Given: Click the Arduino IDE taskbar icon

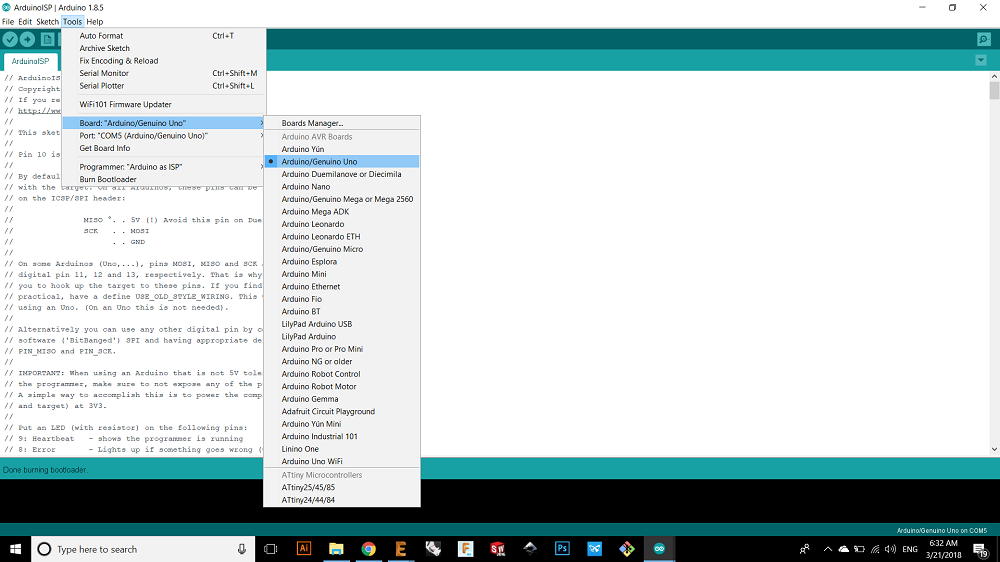Looking at the screenshot, I should (659, 549).
